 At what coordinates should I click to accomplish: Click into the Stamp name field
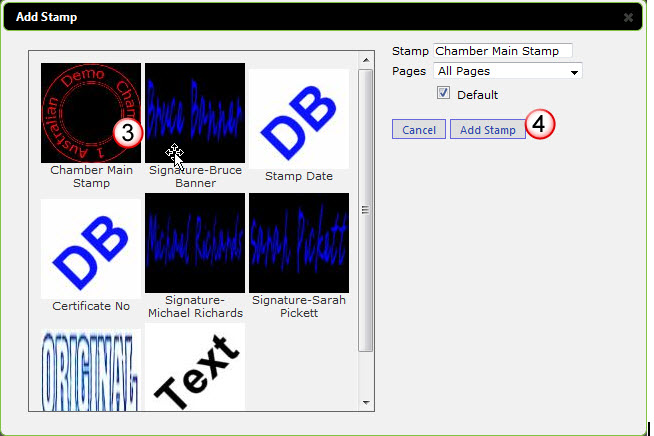[502, 51]
